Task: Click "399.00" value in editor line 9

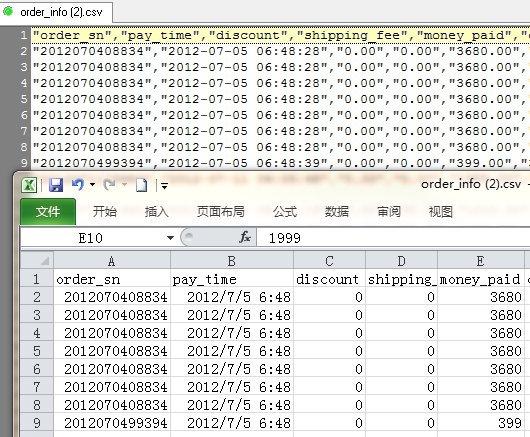Action: click(481, 163)
